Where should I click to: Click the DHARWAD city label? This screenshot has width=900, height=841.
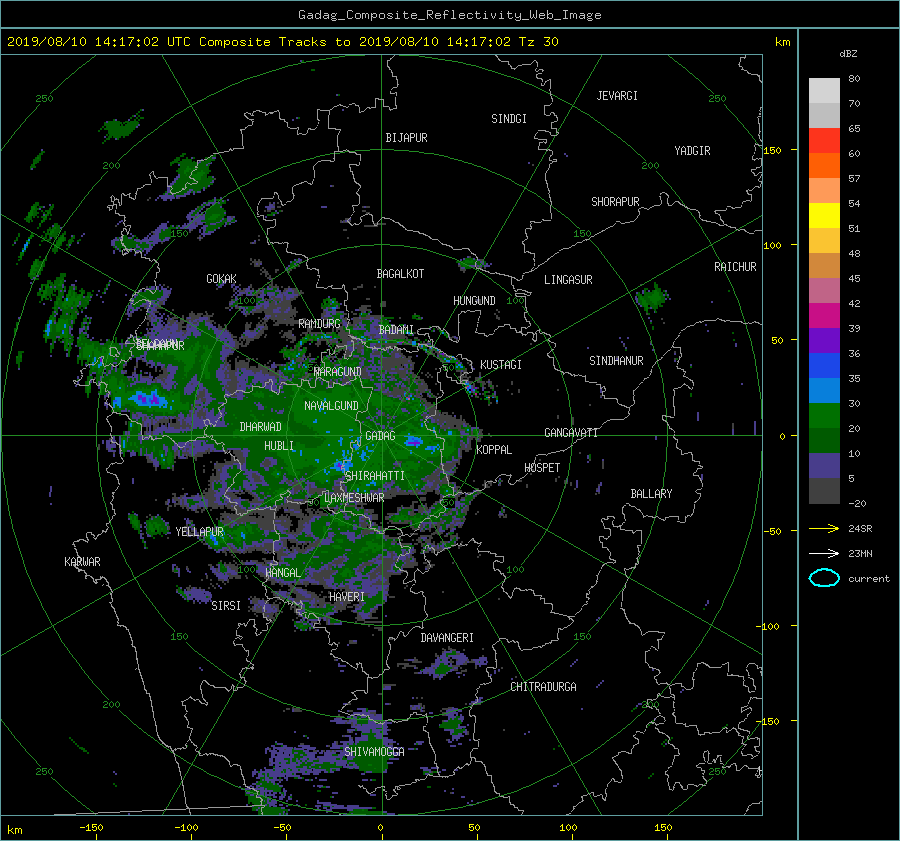(261, 427)
